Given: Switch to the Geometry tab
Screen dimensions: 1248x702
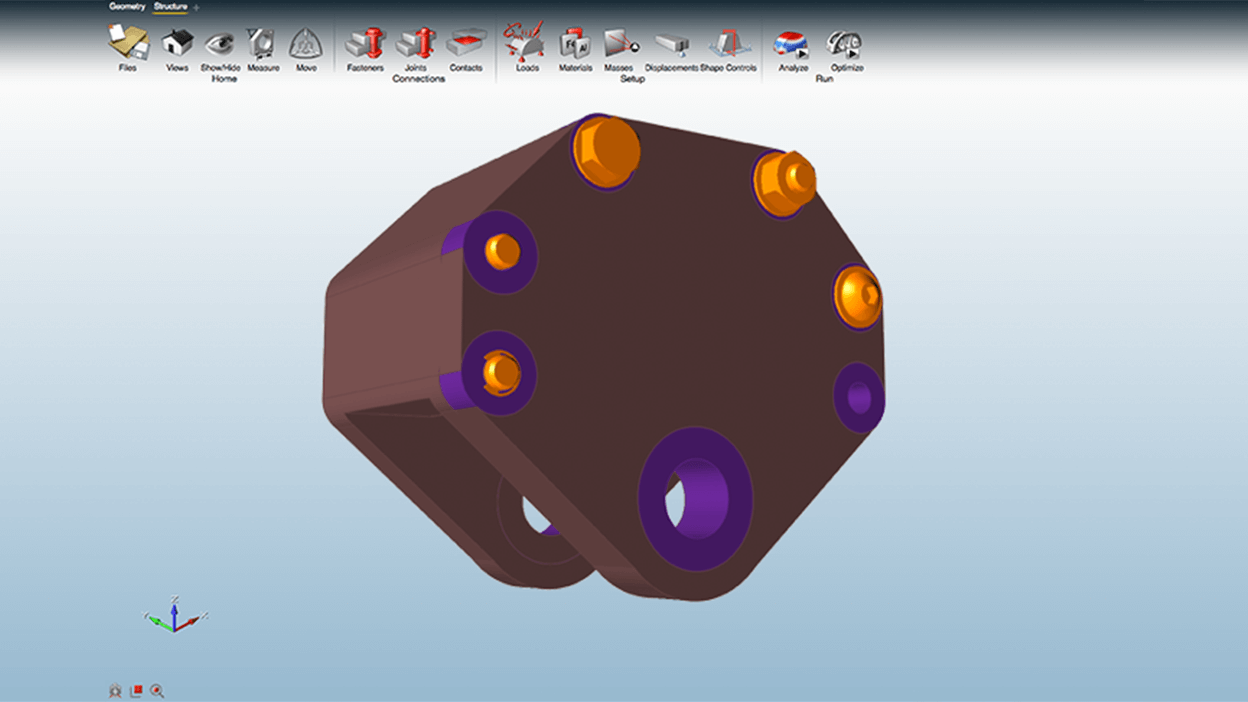Looking at the screenshot, I should tap(128, 6).
